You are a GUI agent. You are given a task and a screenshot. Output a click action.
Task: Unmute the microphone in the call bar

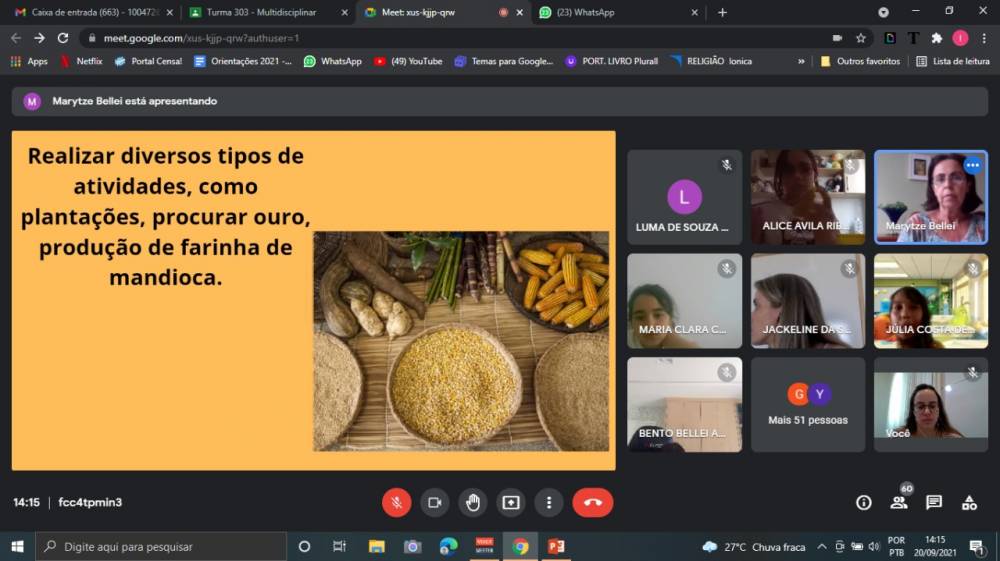coord(397,502)
